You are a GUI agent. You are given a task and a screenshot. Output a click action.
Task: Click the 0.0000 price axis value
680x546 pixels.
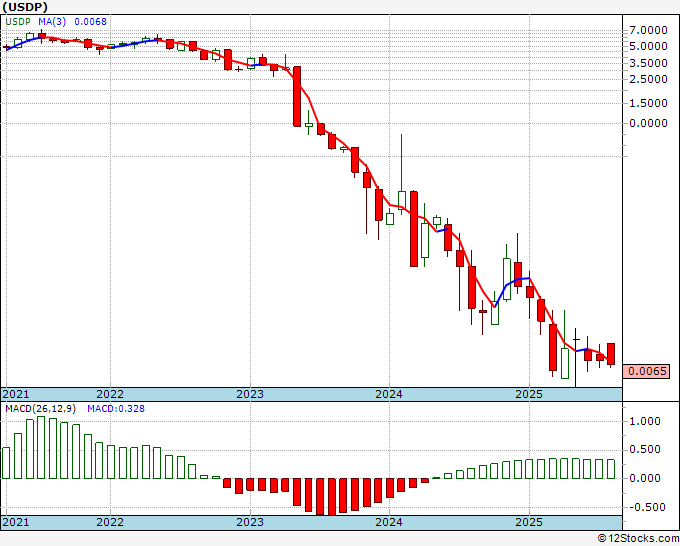coord(648,123)
